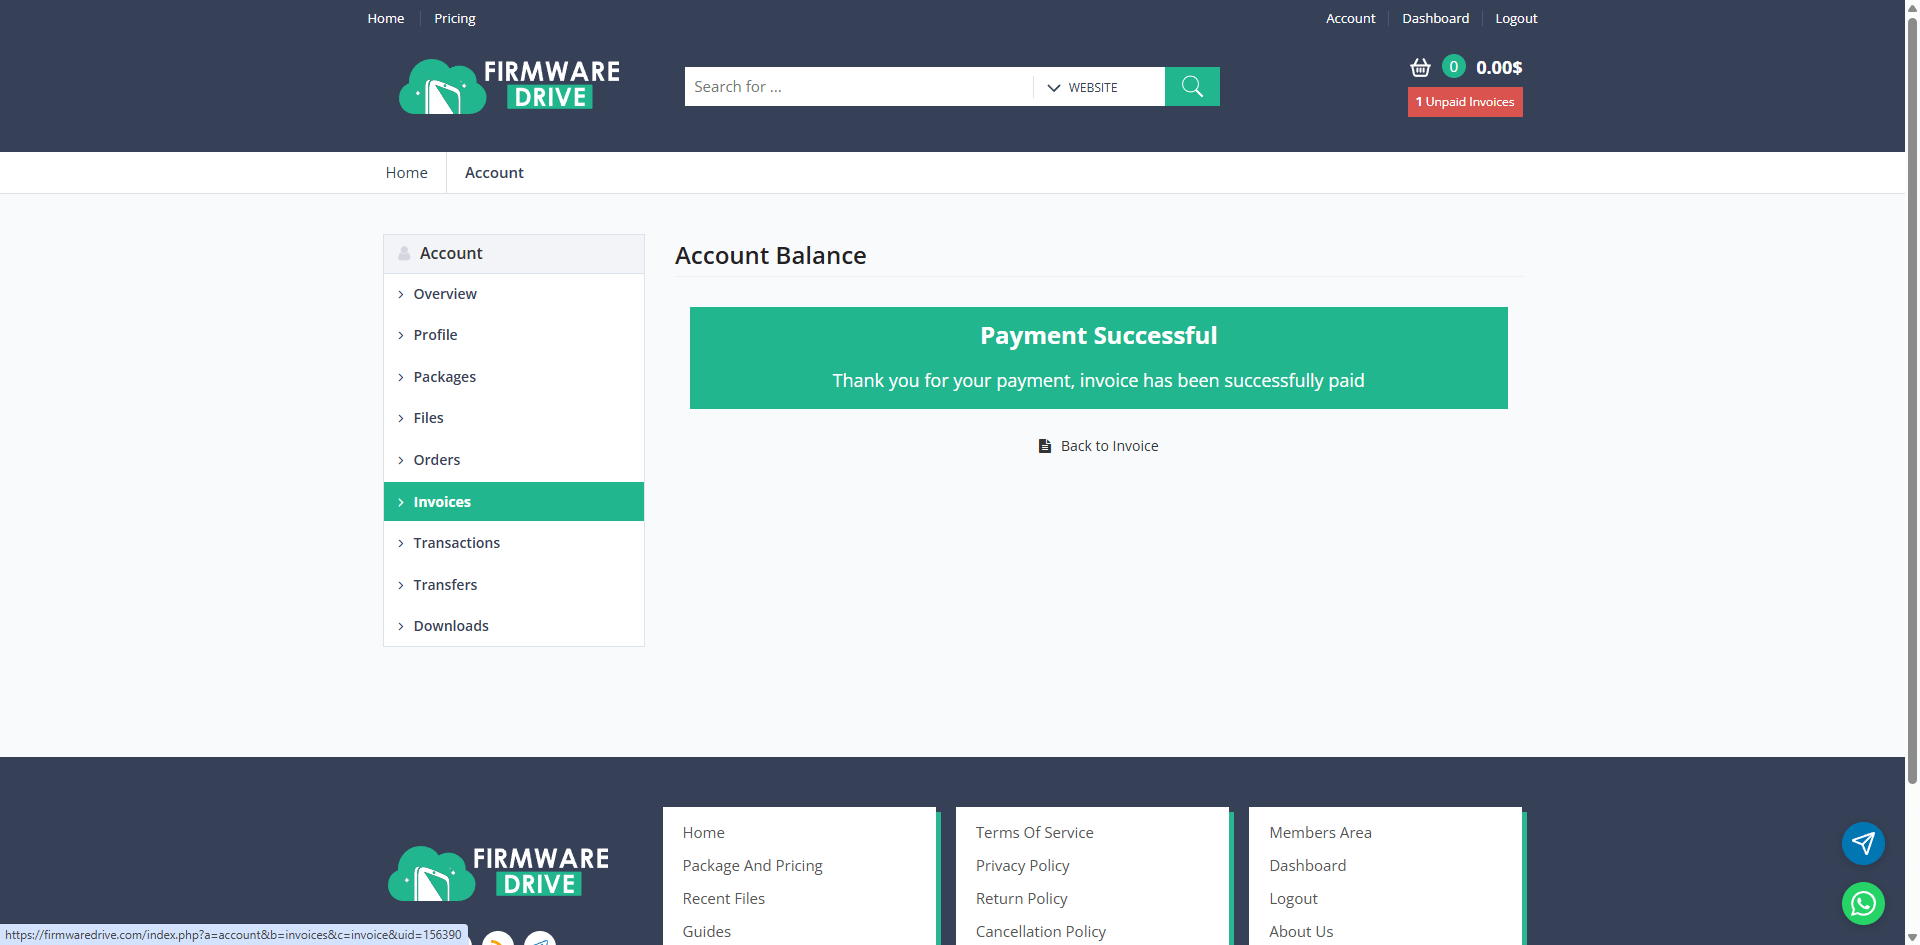Open the Telegram floating paper-plane button
The height and width of the screenshot is (945, 1920).
pos(1863,844)
